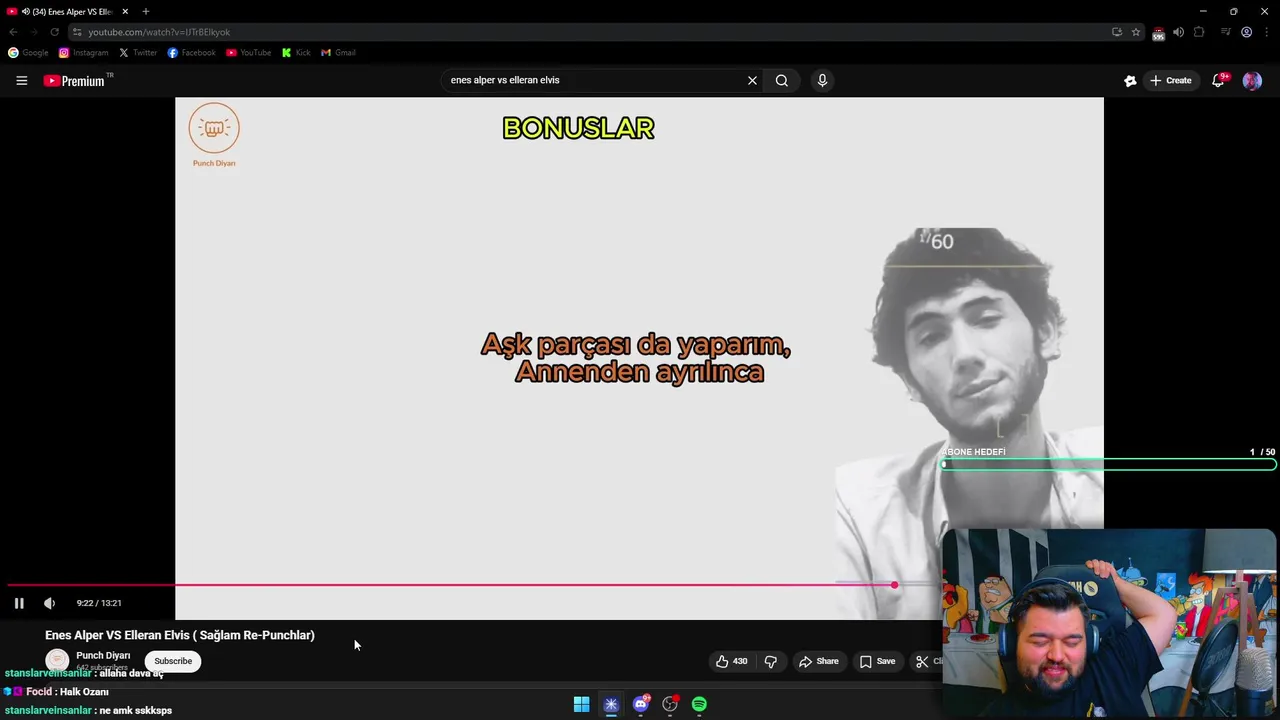Open Discord from the taskbar

click(641, 704)
